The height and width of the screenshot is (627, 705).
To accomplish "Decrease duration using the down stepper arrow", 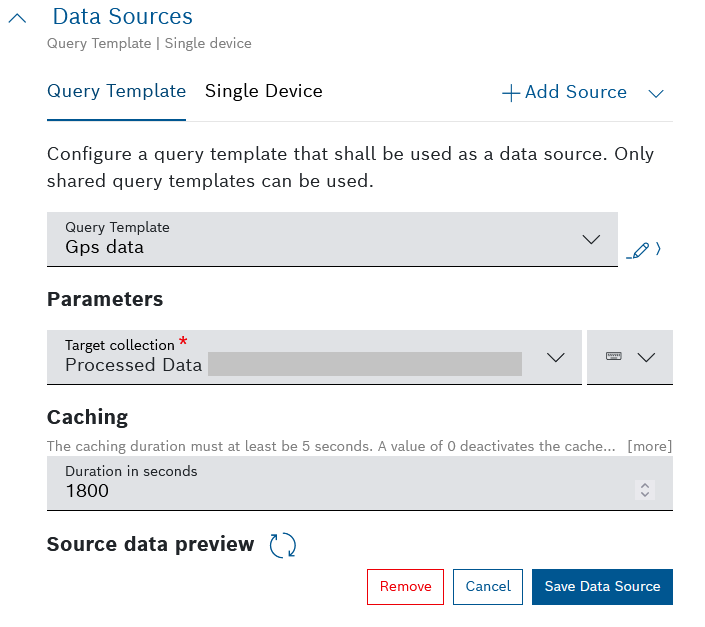I will point(645,494).
